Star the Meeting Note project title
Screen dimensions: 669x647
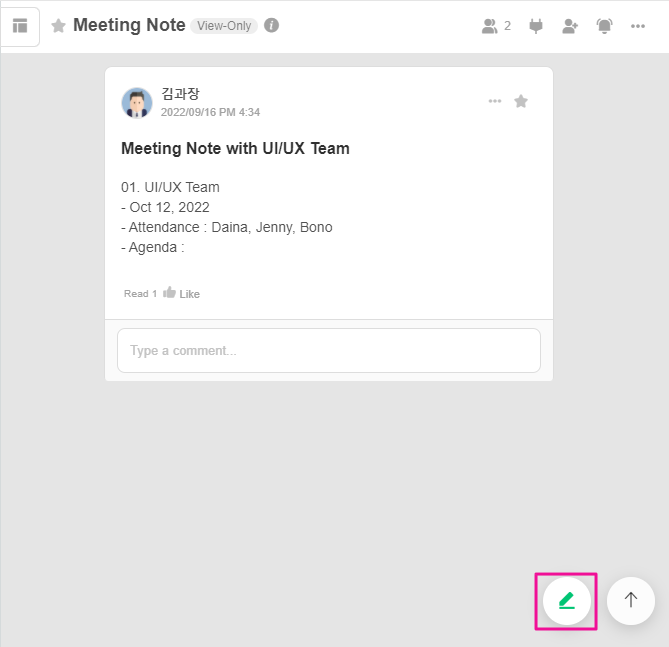coord(58,26)
